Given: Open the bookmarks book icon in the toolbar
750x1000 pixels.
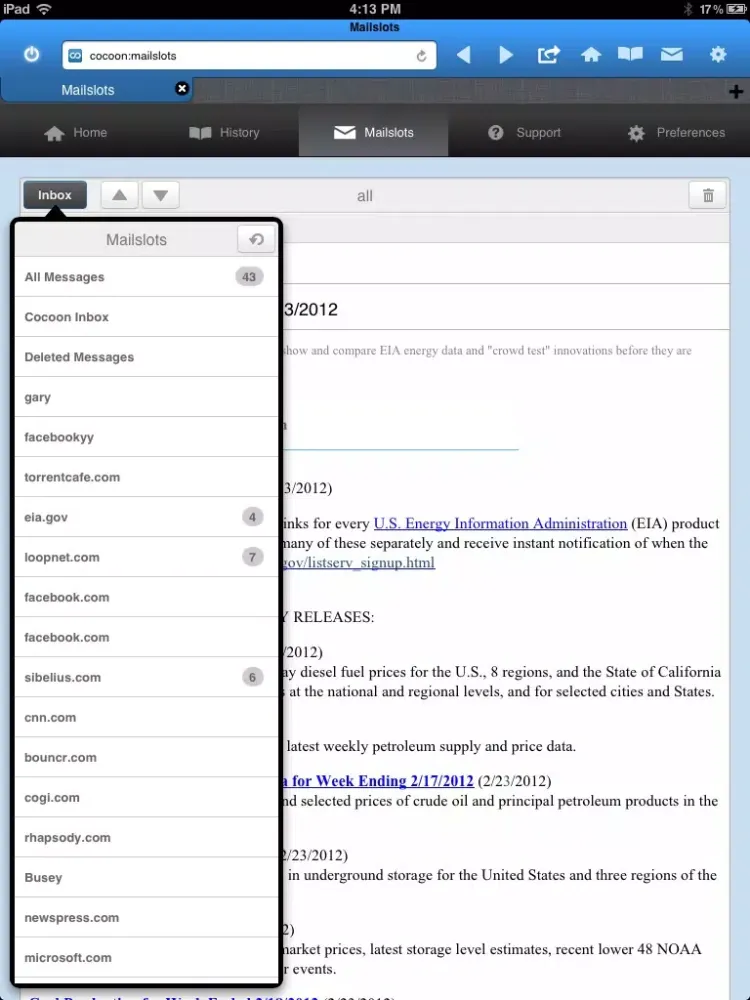Looking at the screenshot, I should pyautogui.click(x=630, y=55).
